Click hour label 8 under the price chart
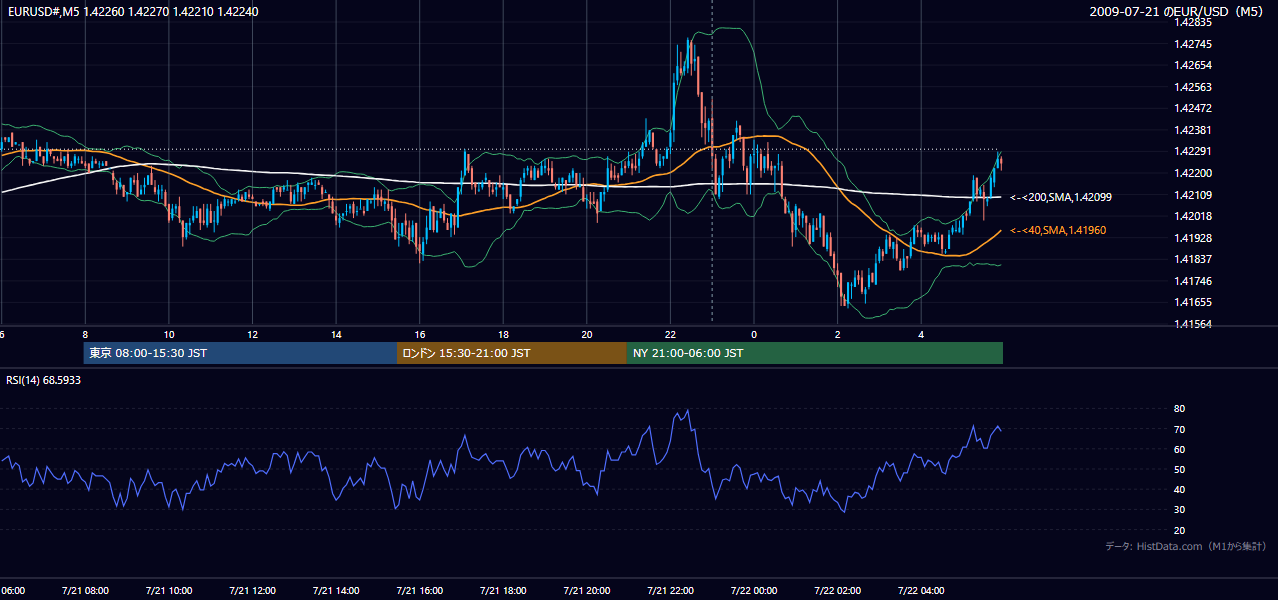 [x=85, y=335]
